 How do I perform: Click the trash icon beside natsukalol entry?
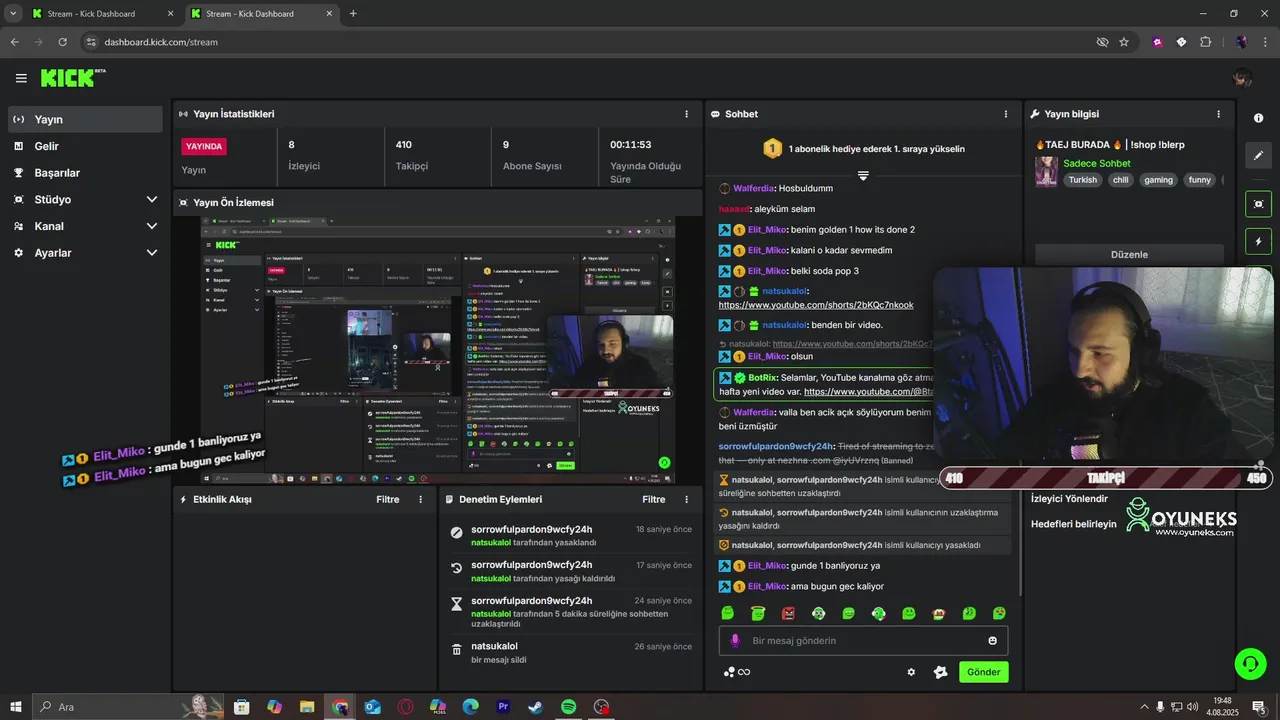pyautogui.click(x=457, y=649)
